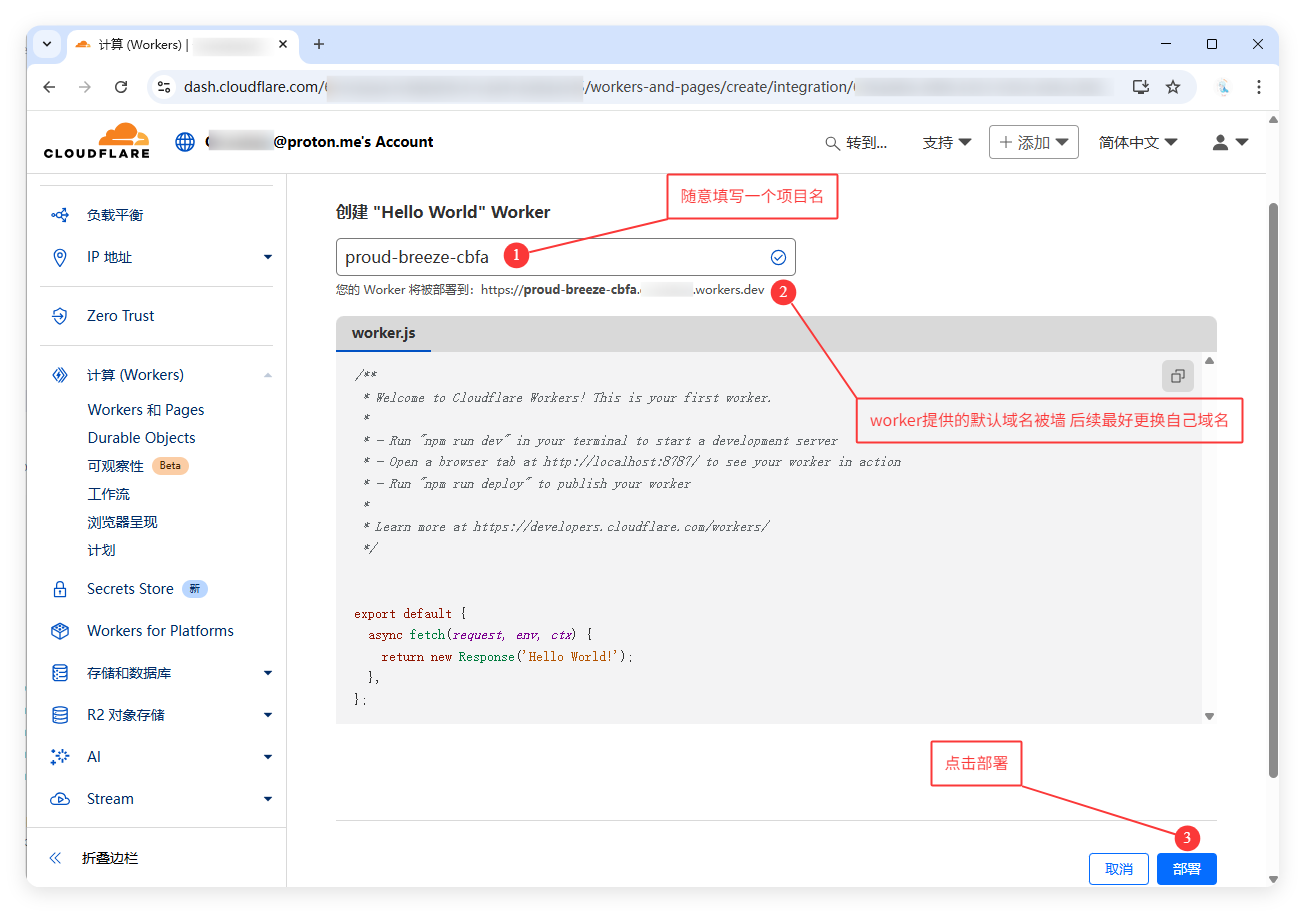Open the Chrome three-dot menu
This screenshot has width=1304, height=912.
1258,87
